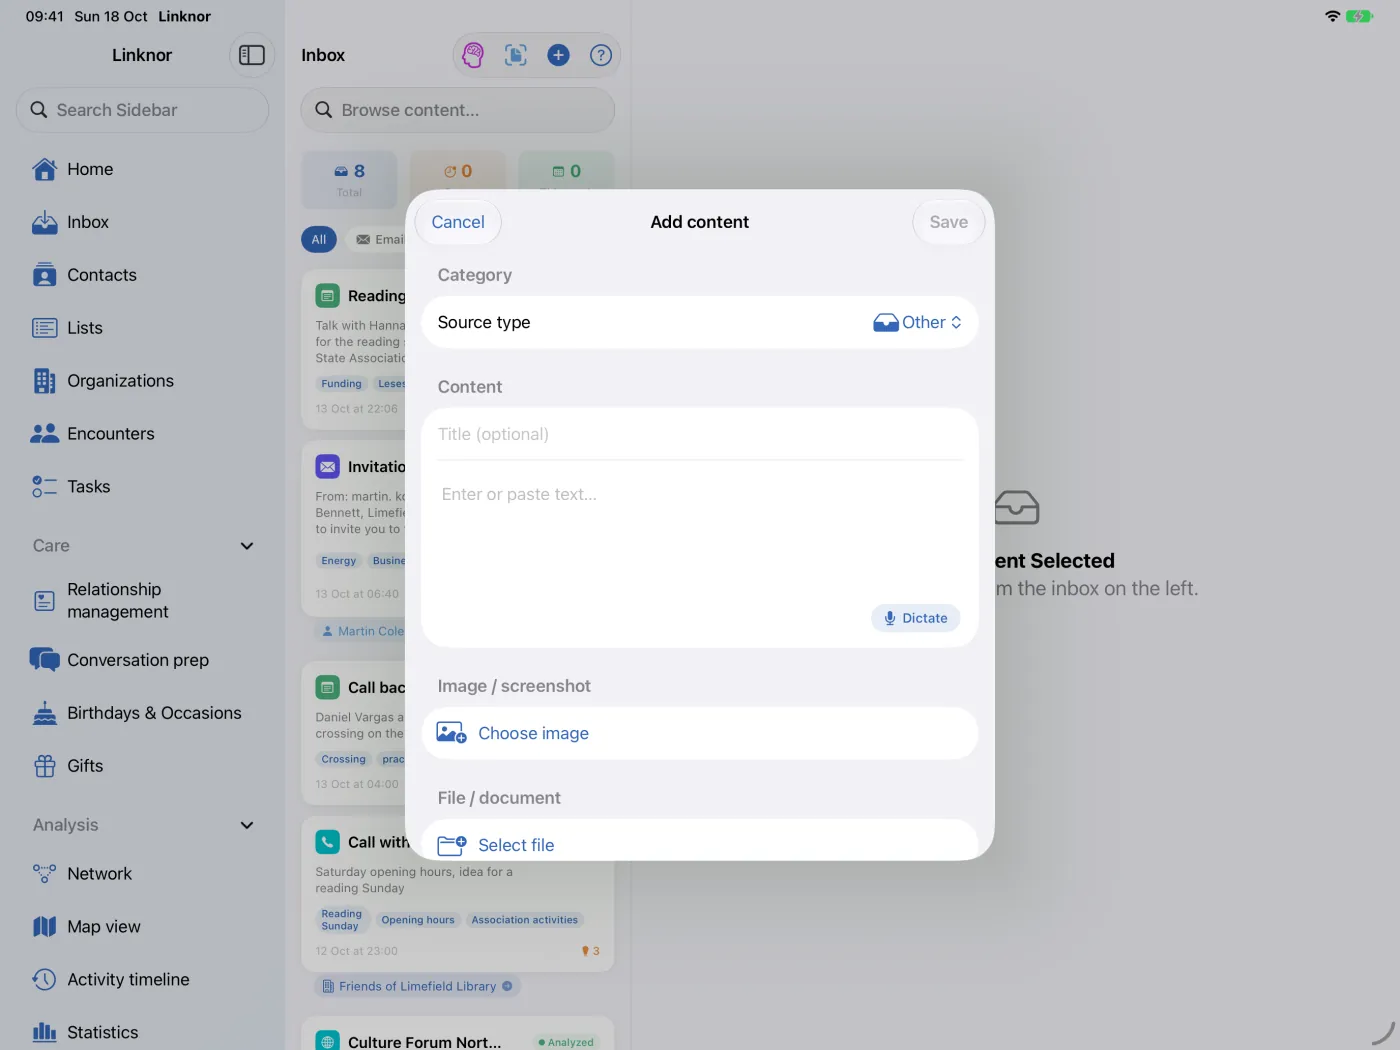The width and height of the screenshot is (1400, 1050).
Task: Open the AI brain assistant icon
Action: pyautogui.click(x=473, y=55)
